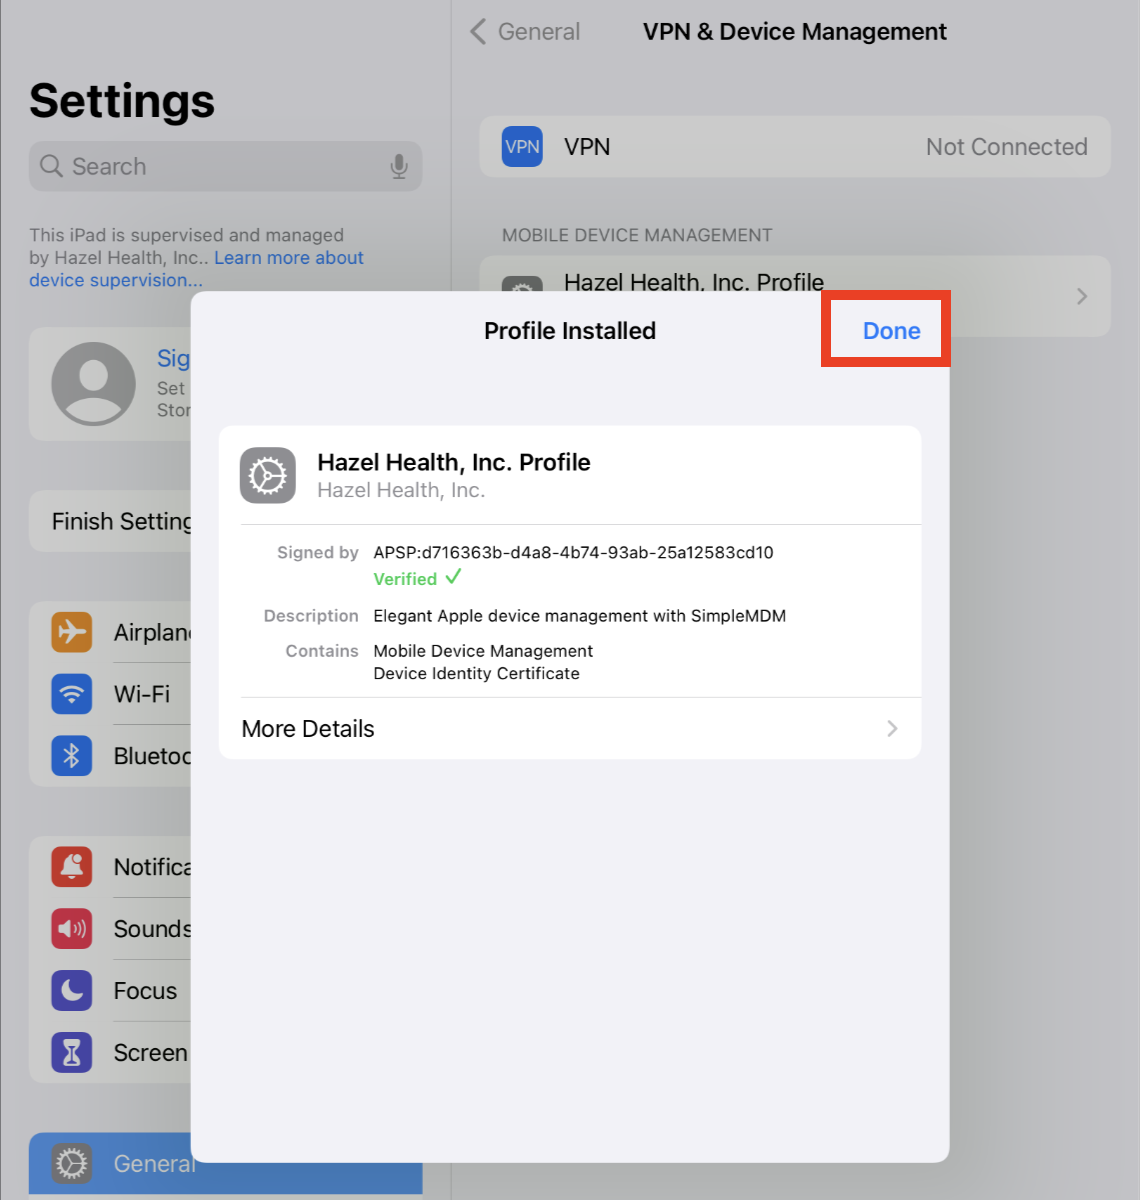The image size is (1140, 1200).
Task: Open More Details for the profile
Action: click(x=570, y=729)
